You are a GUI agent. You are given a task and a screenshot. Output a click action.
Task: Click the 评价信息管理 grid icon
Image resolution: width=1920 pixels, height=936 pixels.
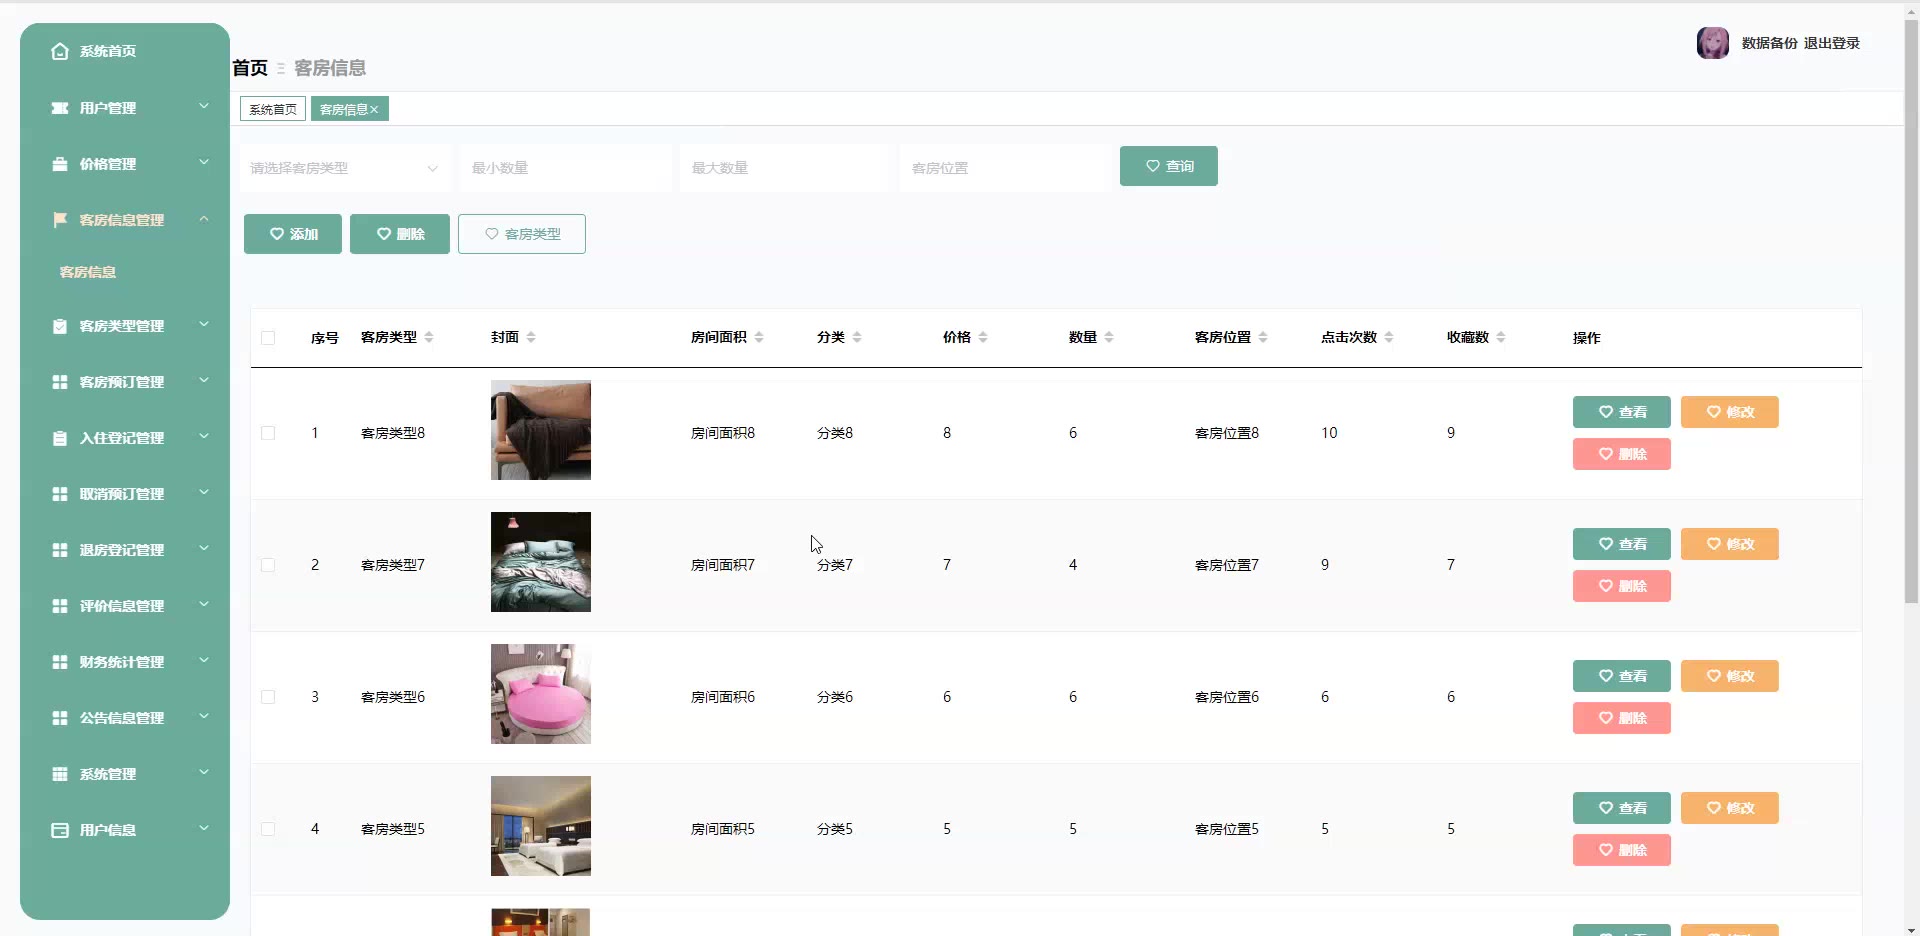coord(60,606)
